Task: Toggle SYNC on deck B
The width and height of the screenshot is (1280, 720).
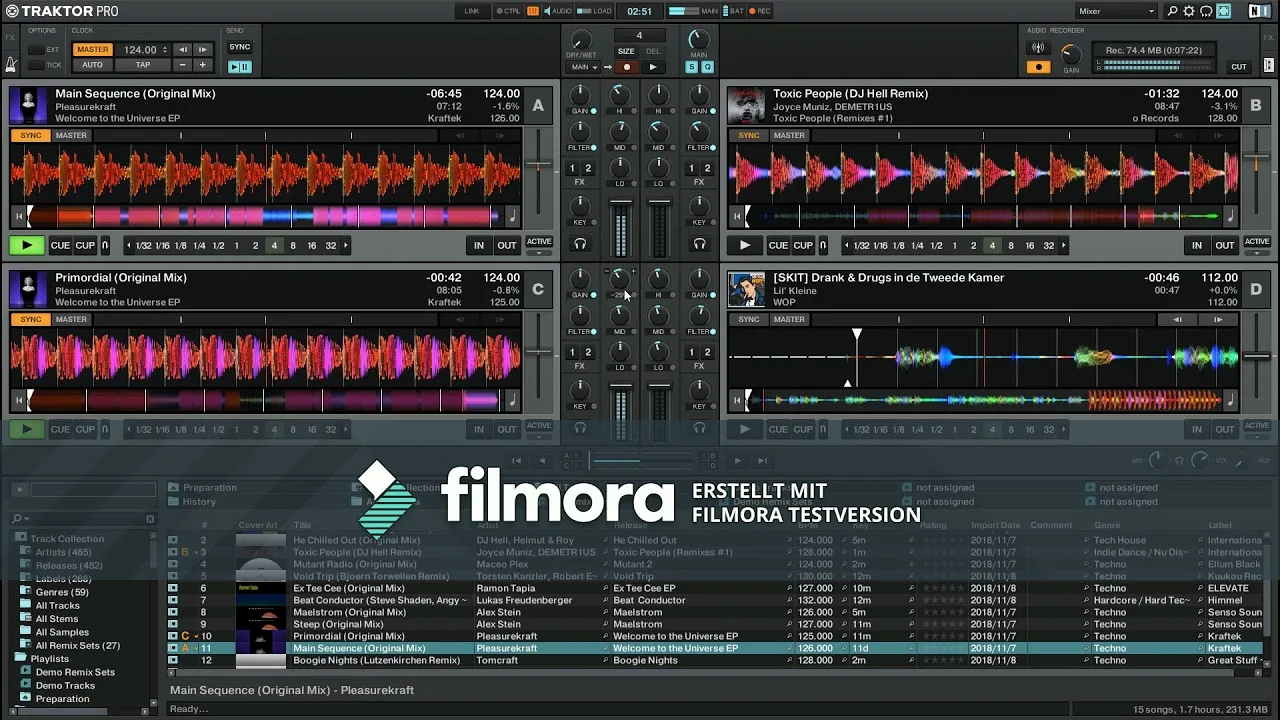Action: [x=748, y=135]
